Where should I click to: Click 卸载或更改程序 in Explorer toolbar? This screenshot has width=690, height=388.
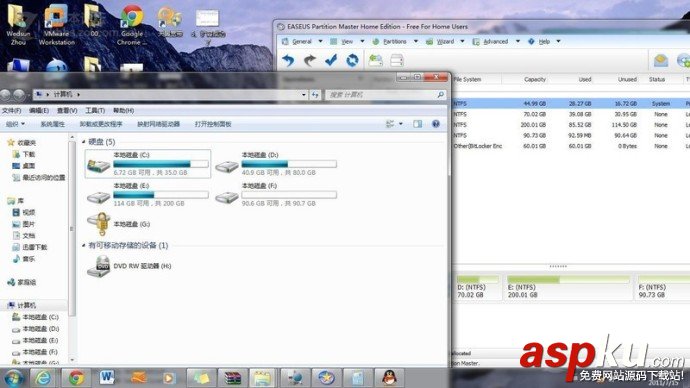101,124
